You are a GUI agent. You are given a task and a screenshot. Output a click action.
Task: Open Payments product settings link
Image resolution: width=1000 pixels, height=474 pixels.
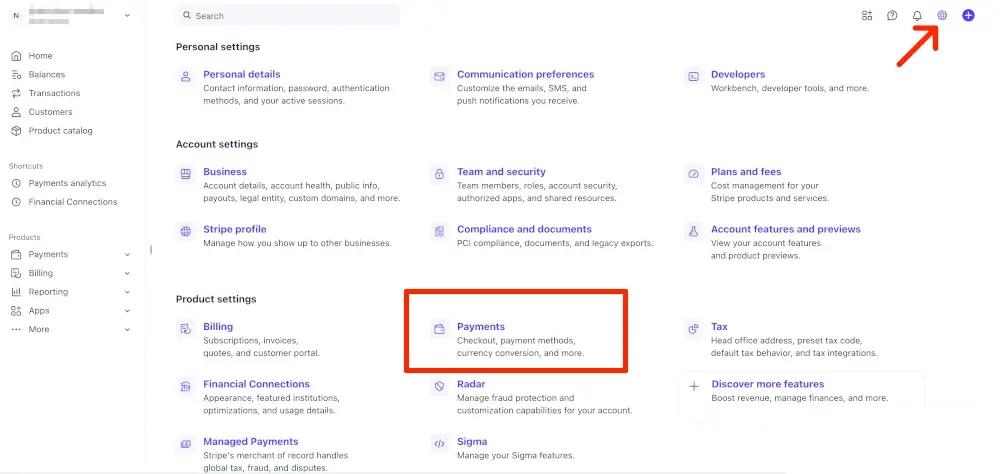pyautogui.click(x=481, y=327)
